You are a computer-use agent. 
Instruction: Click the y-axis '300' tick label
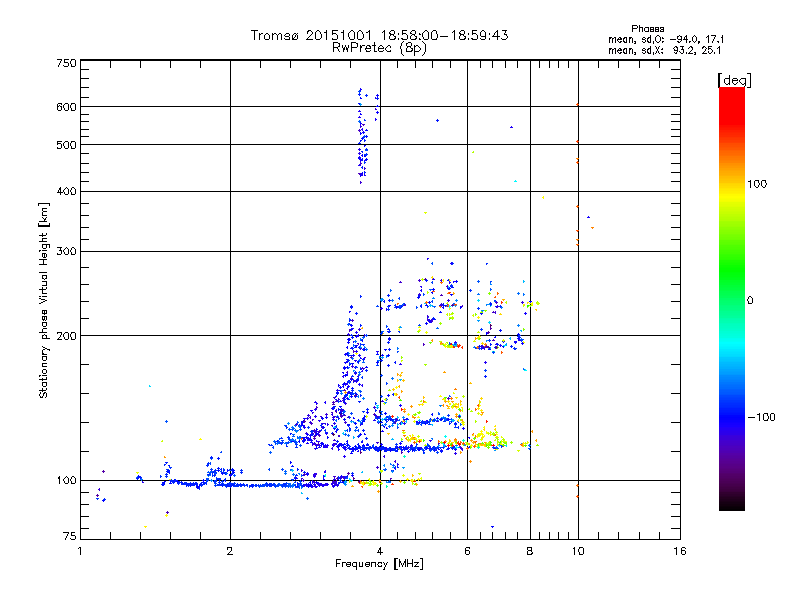pos(66,251)
